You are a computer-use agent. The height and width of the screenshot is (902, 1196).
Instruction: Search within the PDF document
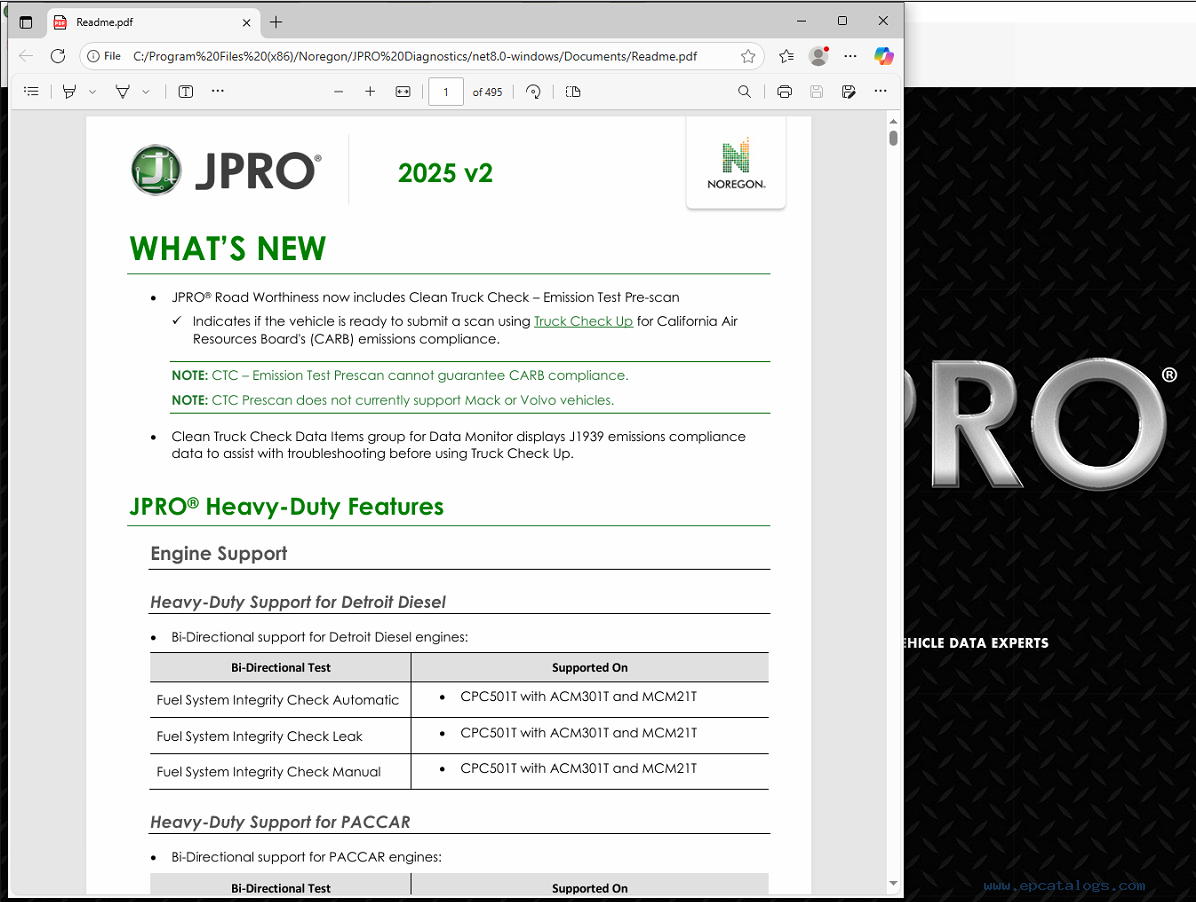tap(744, 91)
